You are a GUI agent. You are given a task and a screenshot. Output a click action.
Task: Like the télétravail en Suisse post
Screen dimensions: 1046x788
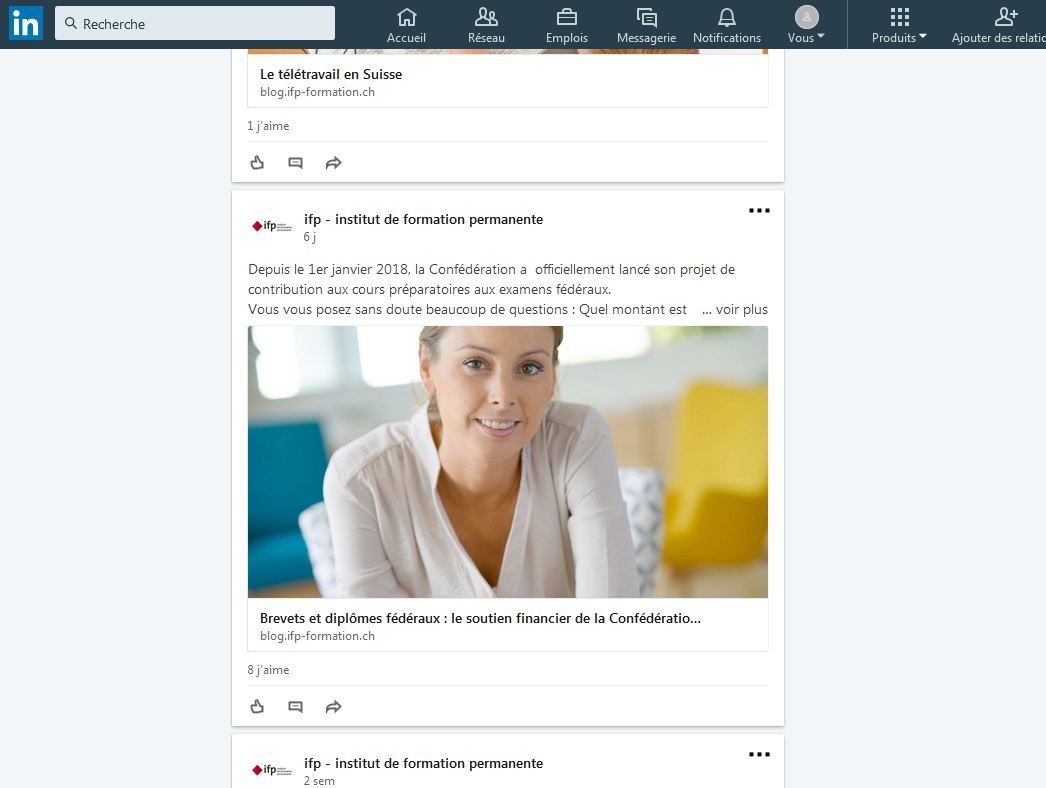[x=257, y=163]
